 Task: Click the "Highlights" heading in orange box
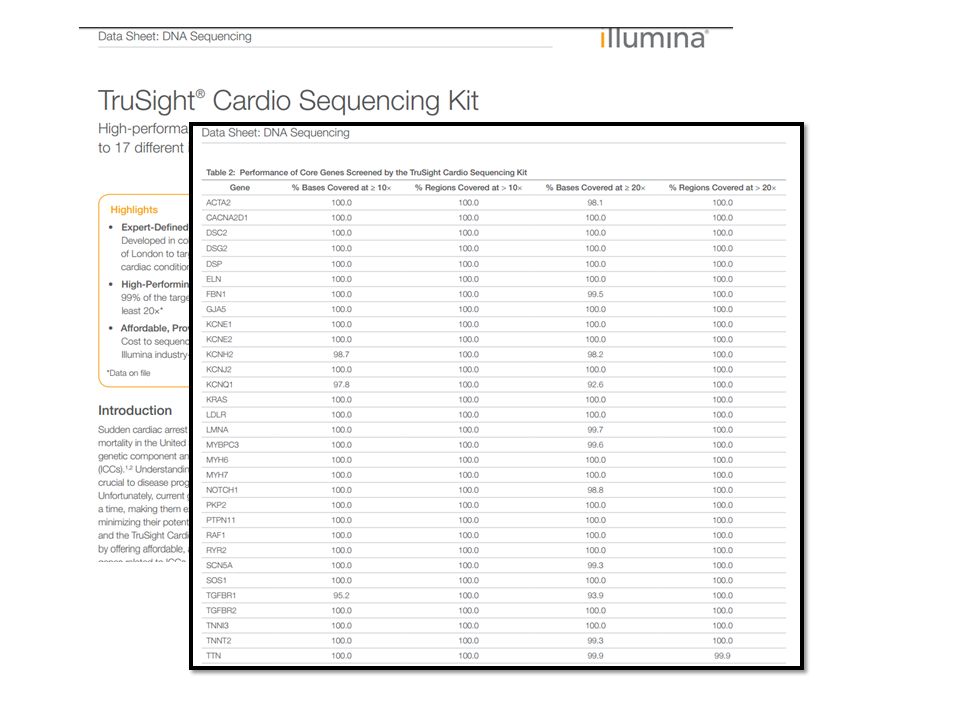(134, 209)
